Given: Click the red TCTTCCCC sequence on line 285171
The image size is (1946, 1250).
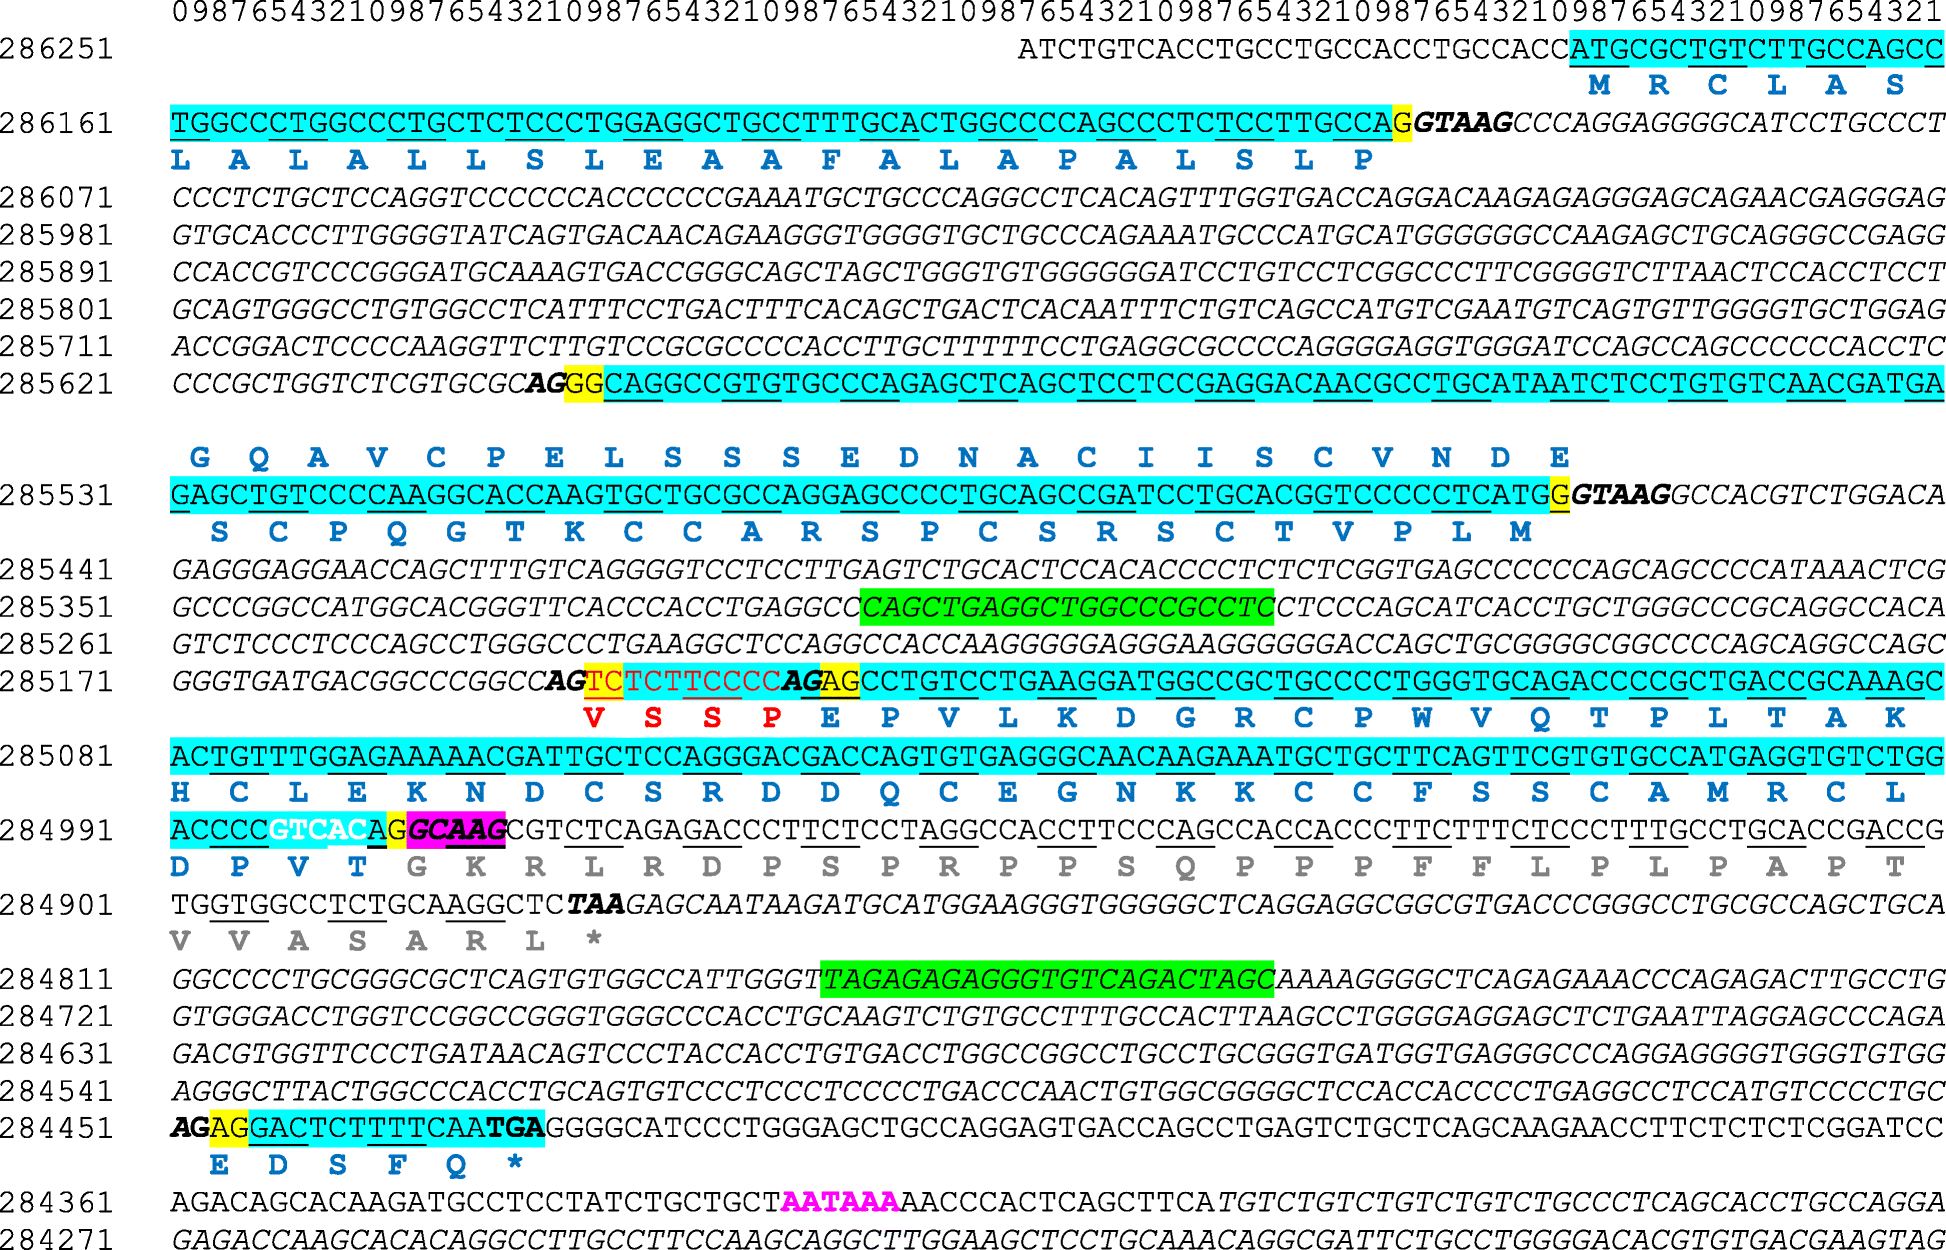Looking at the screenshot, I should [703, 681].
